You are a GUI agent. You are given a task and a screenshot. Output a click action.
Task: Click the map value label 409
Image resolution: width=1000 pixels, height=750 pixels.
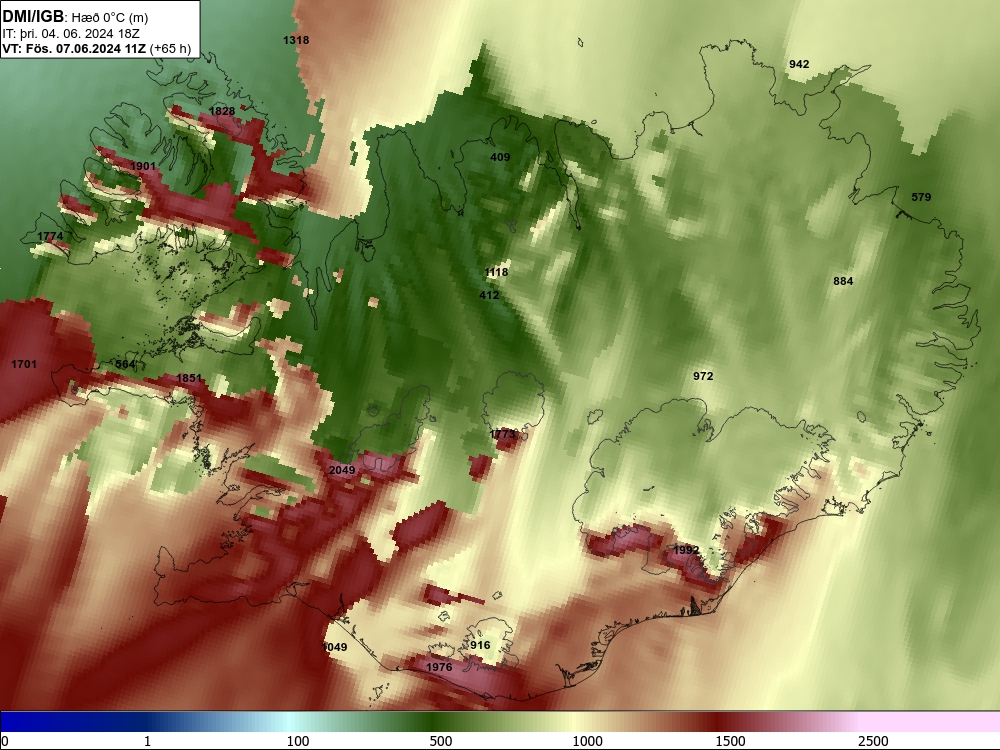click(x=500, y=157)
